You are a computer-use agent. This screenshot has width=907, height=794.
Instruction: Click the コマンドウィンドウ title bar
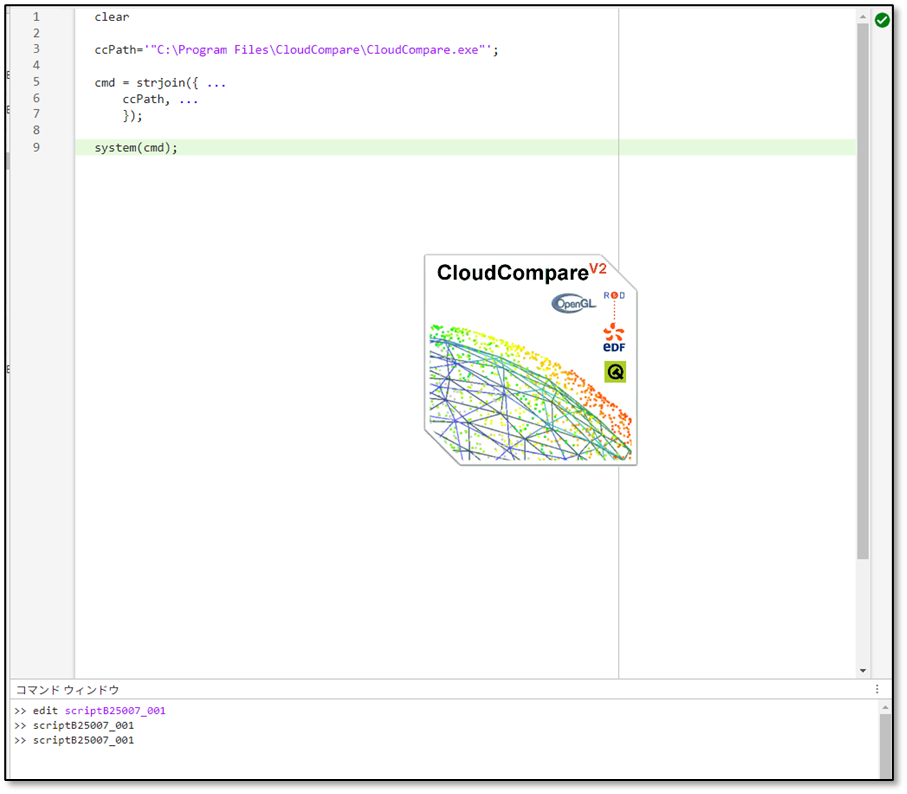(67, 688)
